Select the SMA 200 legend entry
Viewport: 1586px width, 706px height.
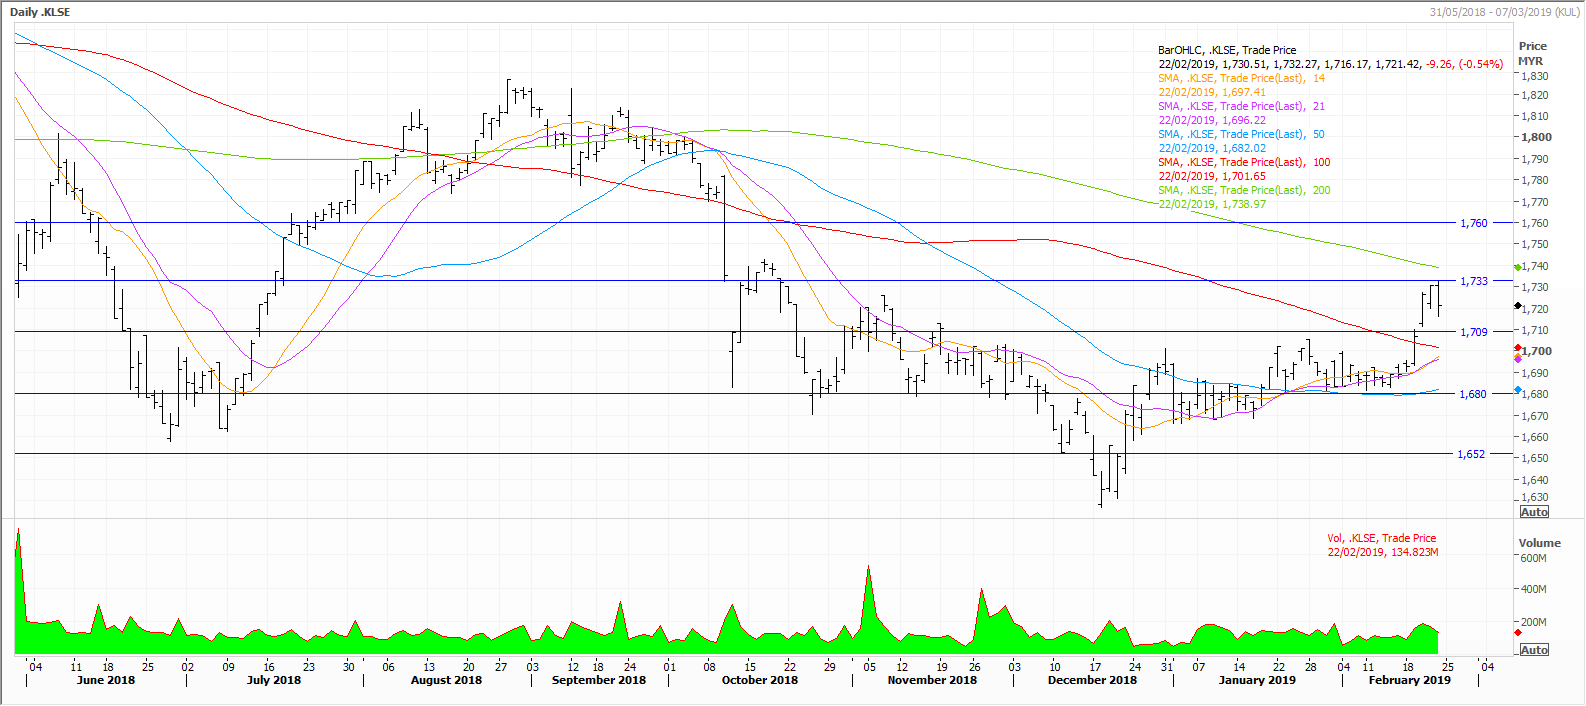pos(1244,190)
